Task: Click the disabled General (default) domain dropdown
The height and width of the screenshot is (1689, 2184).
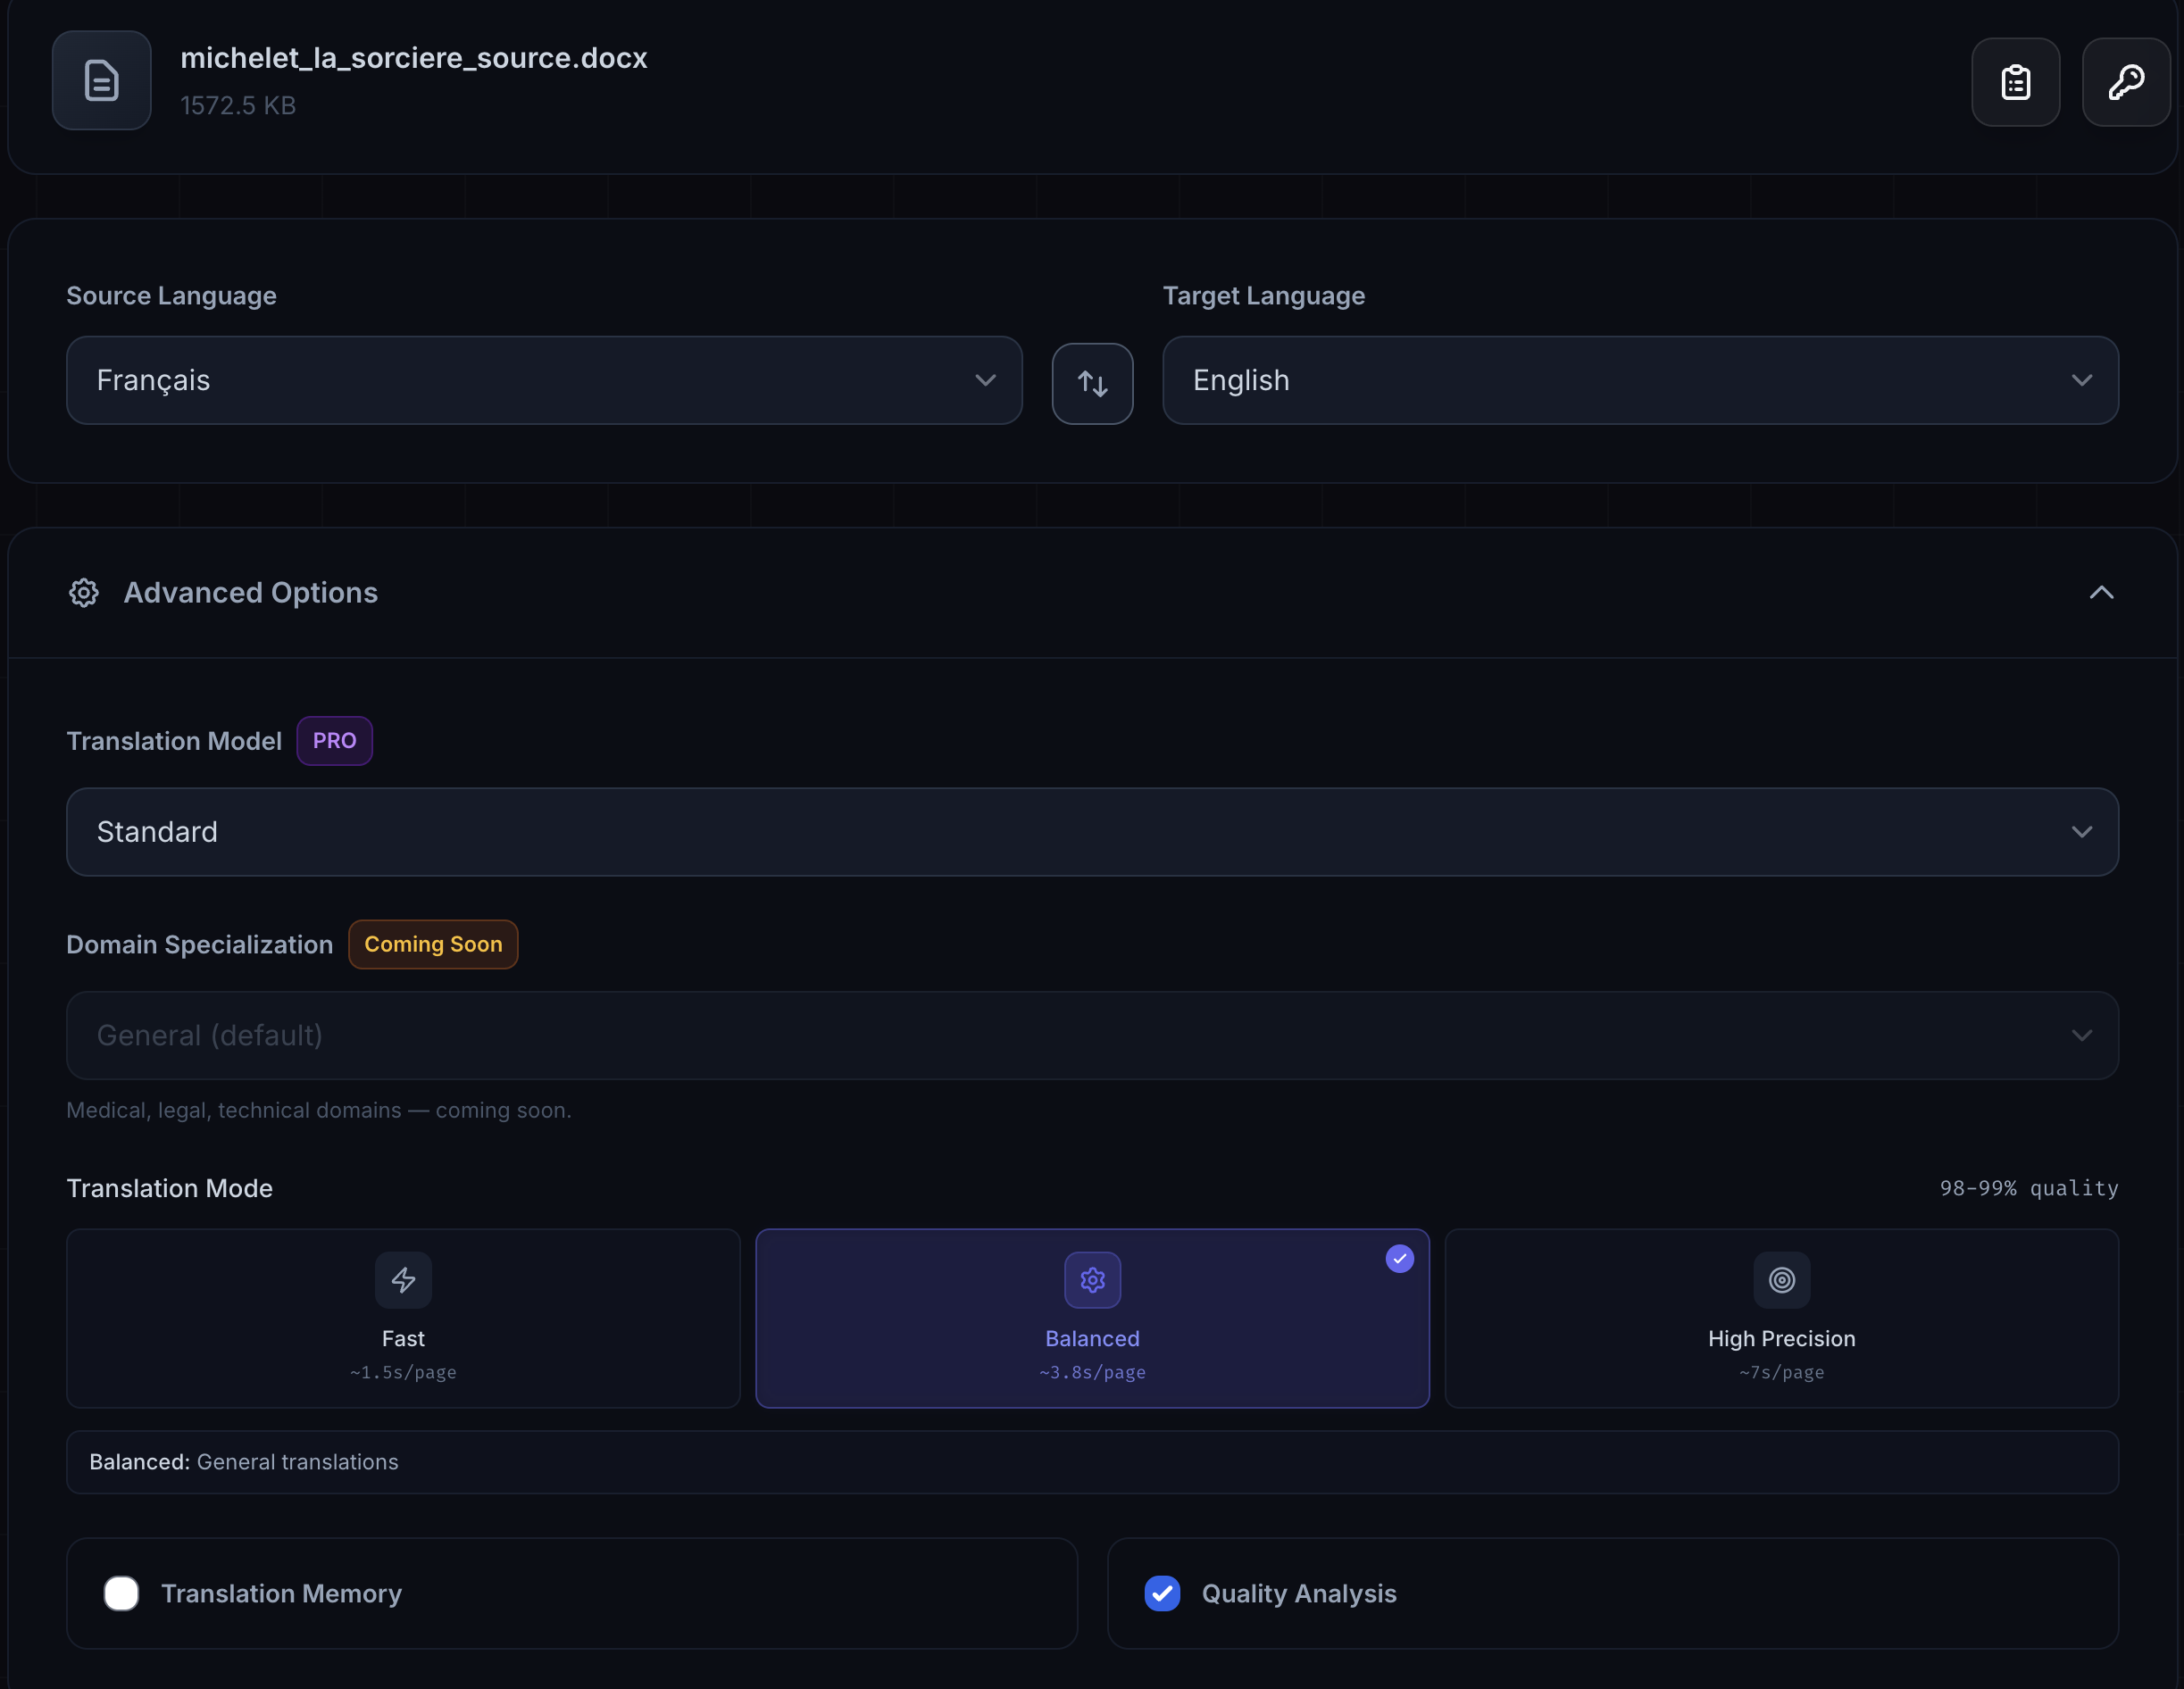Action: [x=1092, y=1035]
